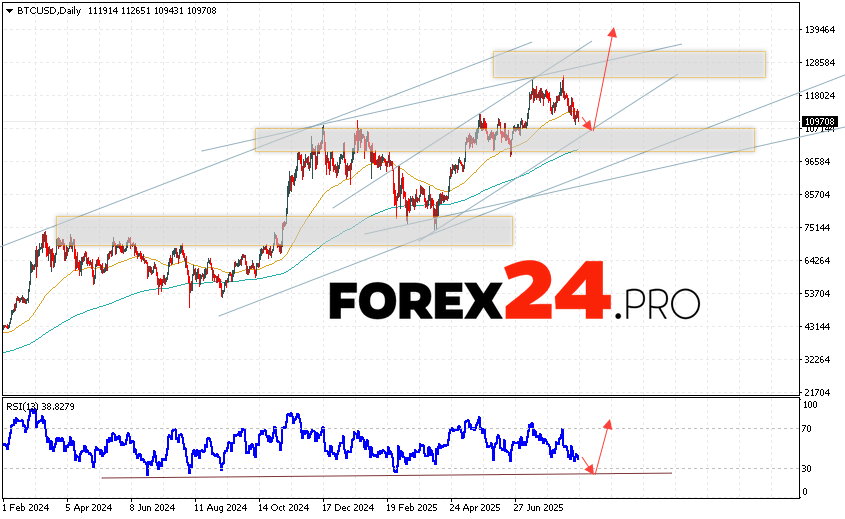The image size is (845, 519).
Task: Click the FOREX24.PRO watermark logo
Action: 514,292
